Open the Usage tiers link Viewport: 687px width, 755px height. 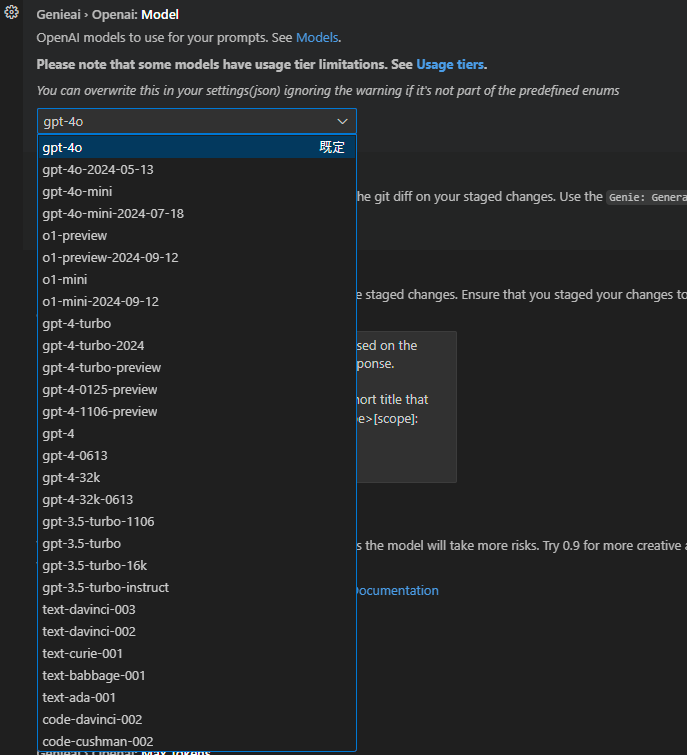450,64
